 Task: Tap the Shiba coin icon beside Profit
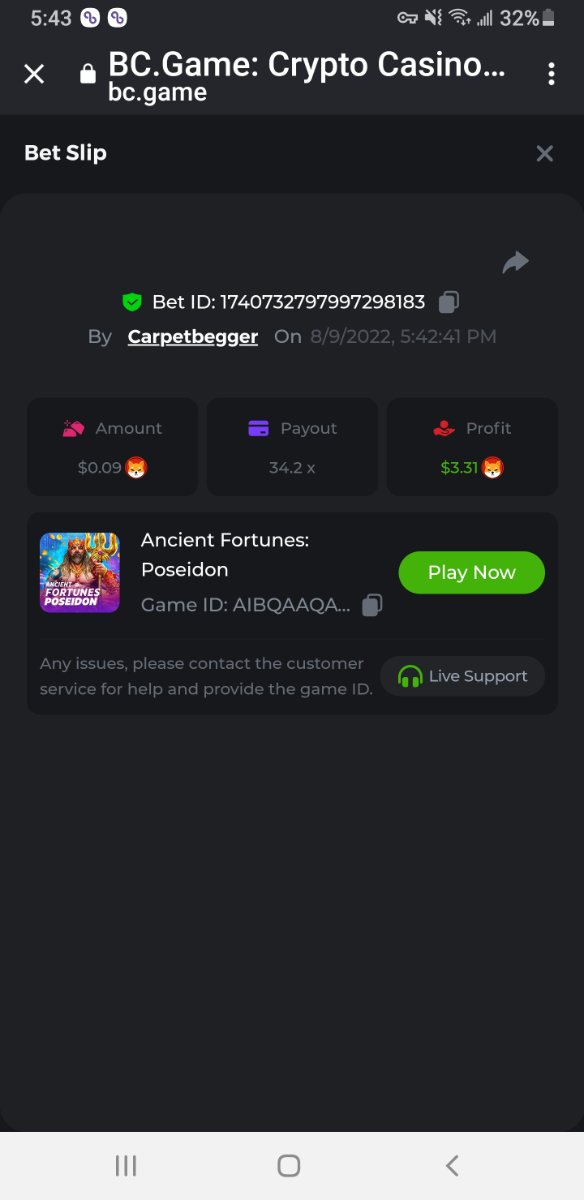tap(493, 467)
